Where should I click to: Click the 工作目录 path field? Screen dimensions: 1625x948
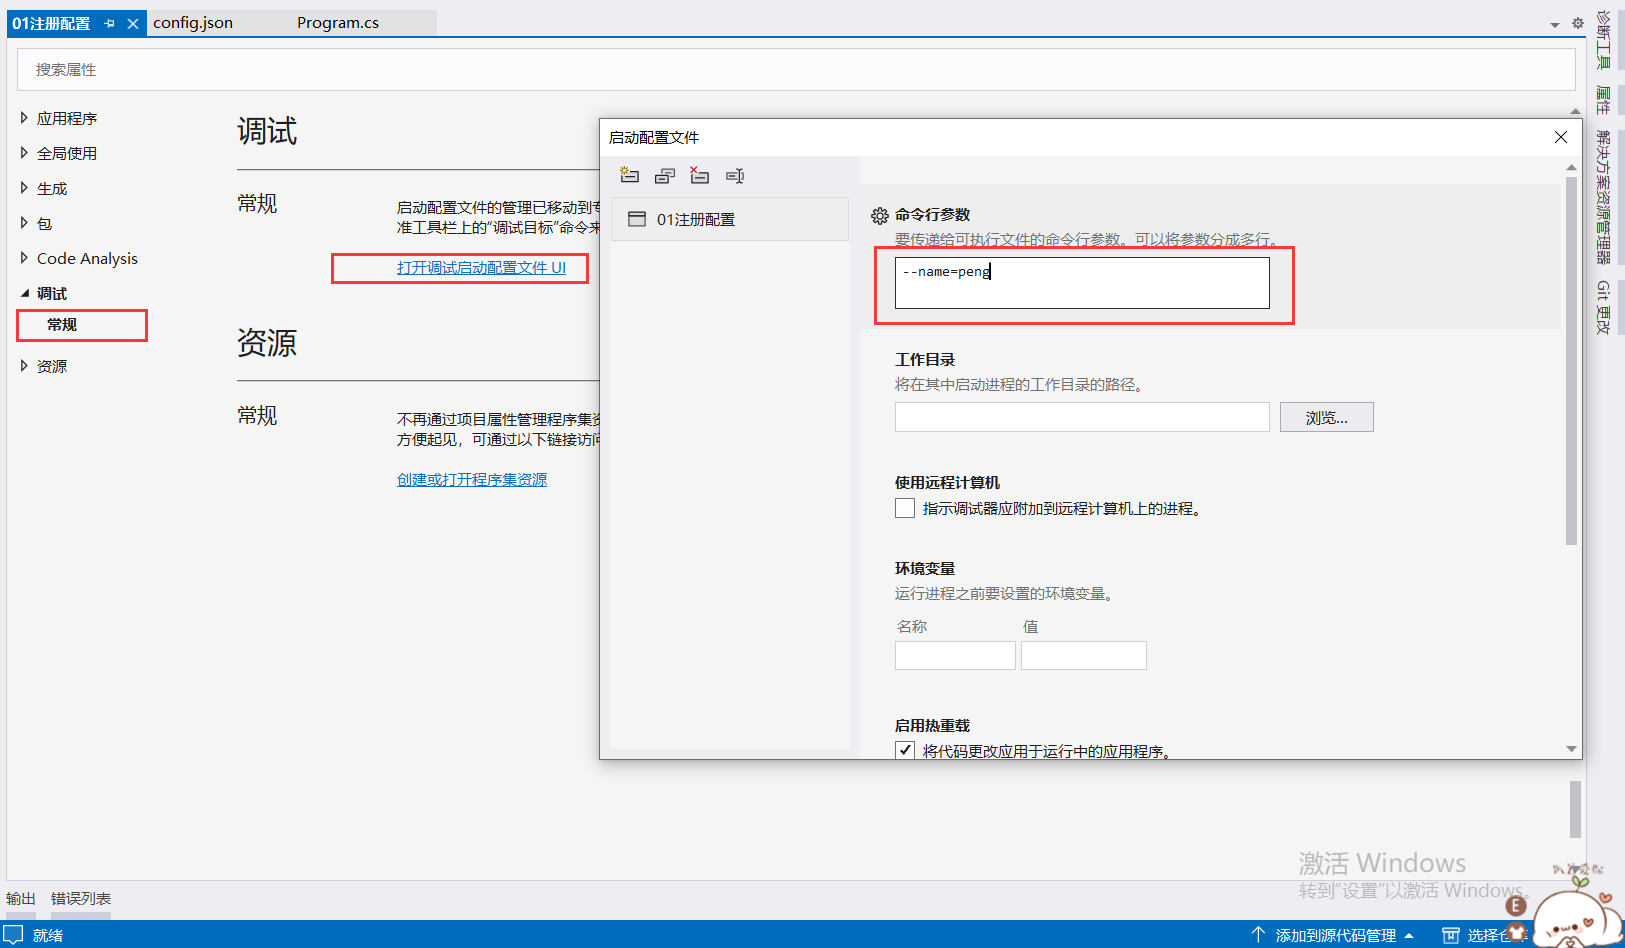1082,417
